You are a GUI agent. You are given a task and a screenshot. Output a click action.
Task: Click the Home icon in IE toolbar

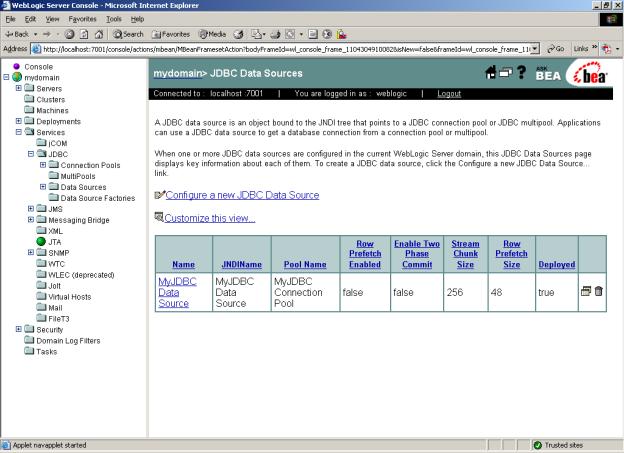[x=99, y=34]
